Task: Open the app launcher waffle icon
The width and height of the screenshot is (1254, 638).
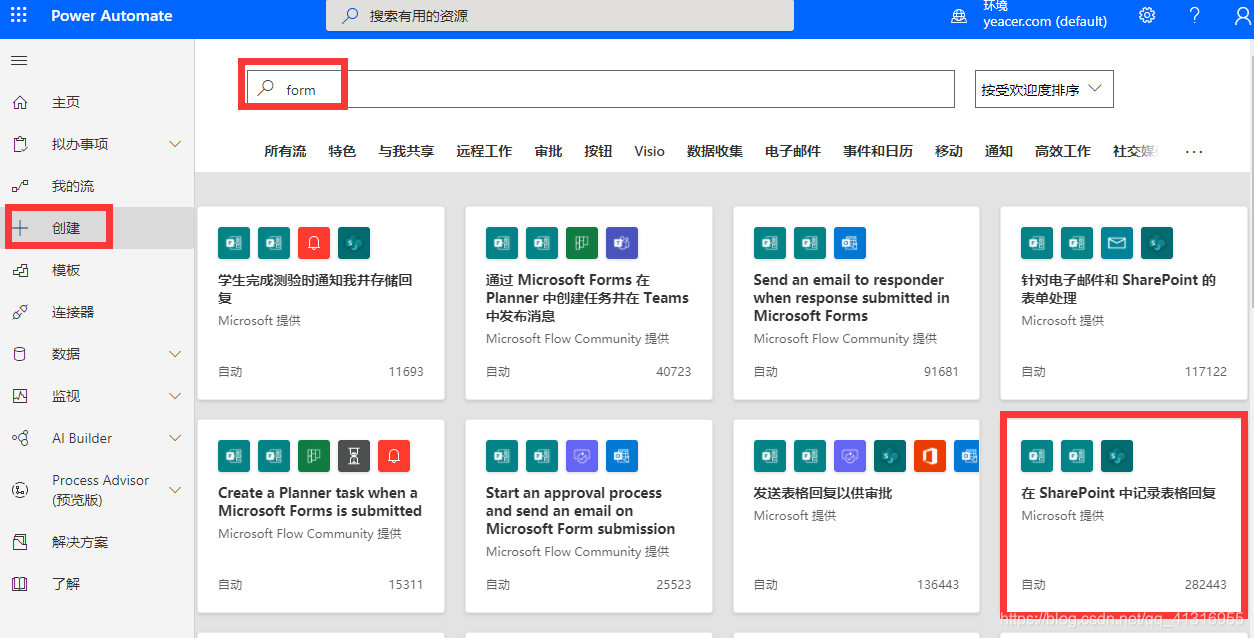Action: tap(18, 15)
